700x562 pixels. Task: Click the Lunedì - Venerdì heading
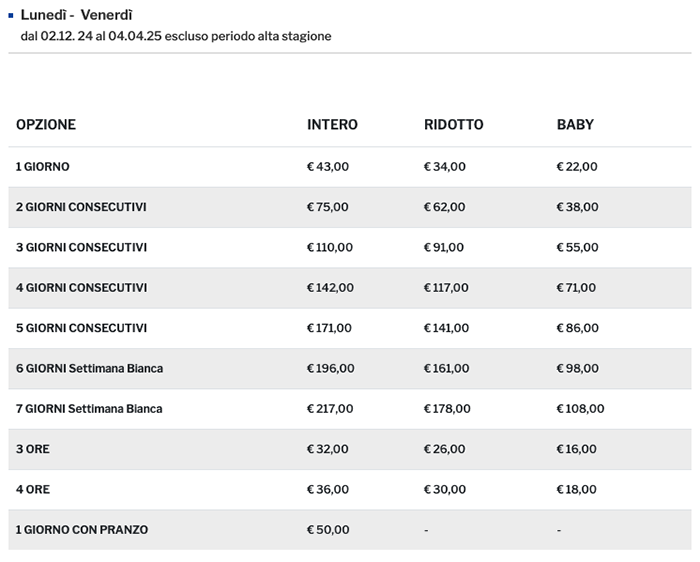click(77, 15)
